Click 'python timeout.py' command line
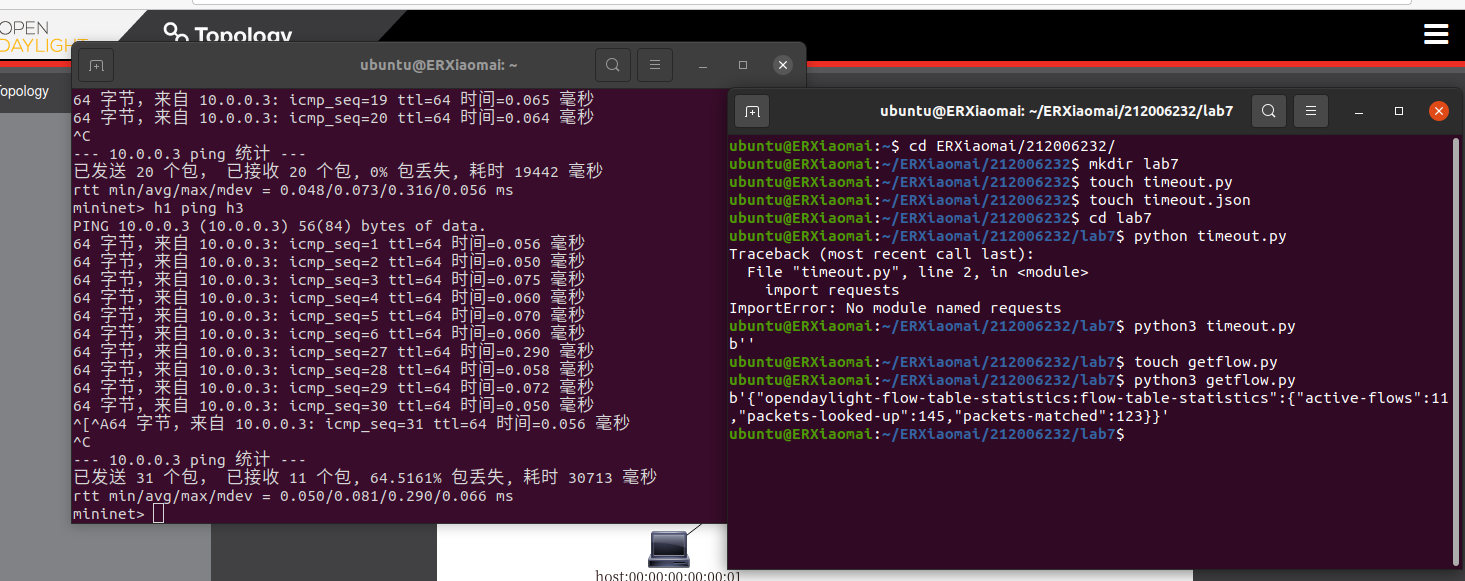Viewport: 1465px width, 581px height. (x=1008, y=236)
